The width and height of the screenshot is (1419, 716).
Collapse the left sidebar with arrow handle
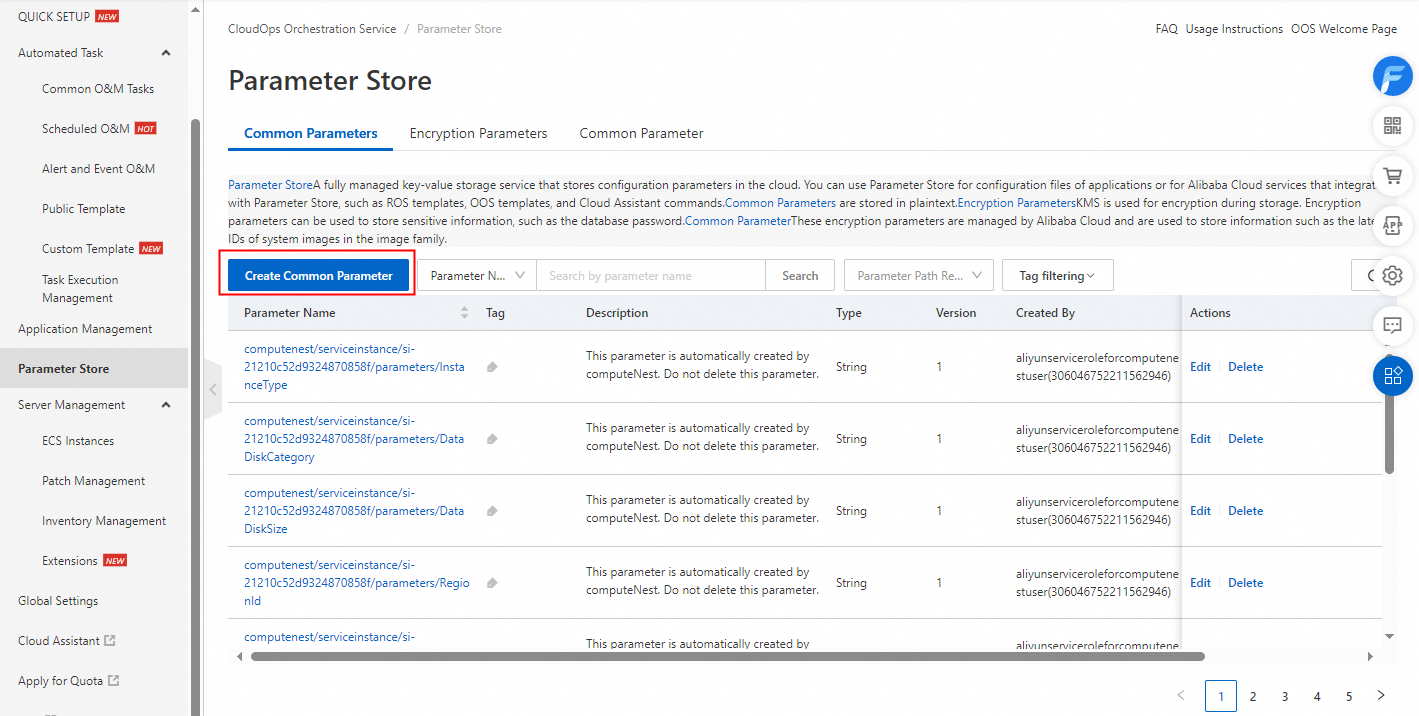pos(212,390)
